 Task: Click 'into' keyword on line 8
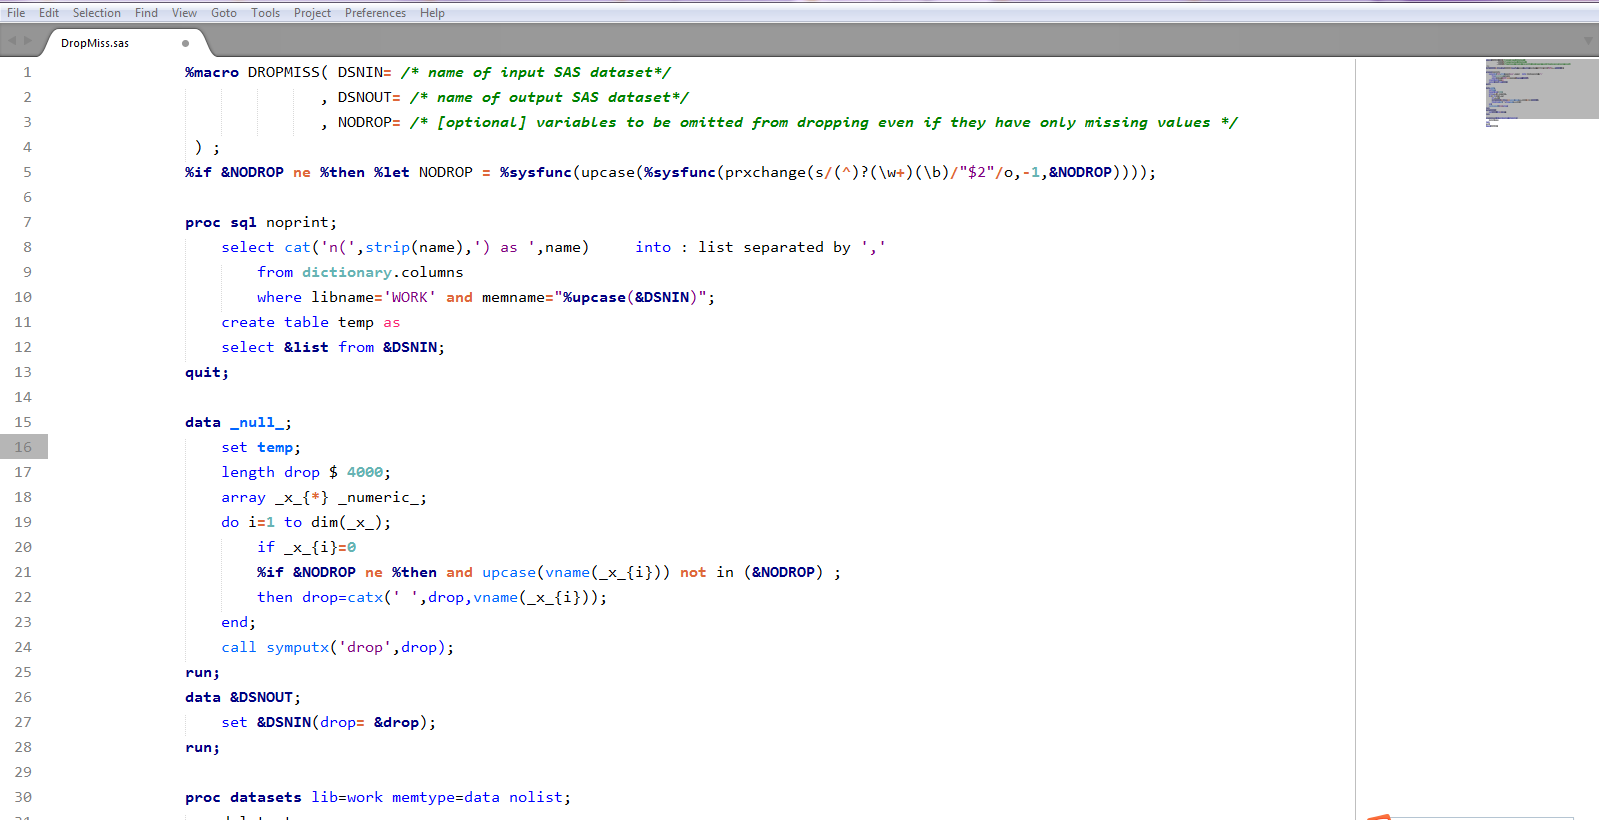coord(653,247)
